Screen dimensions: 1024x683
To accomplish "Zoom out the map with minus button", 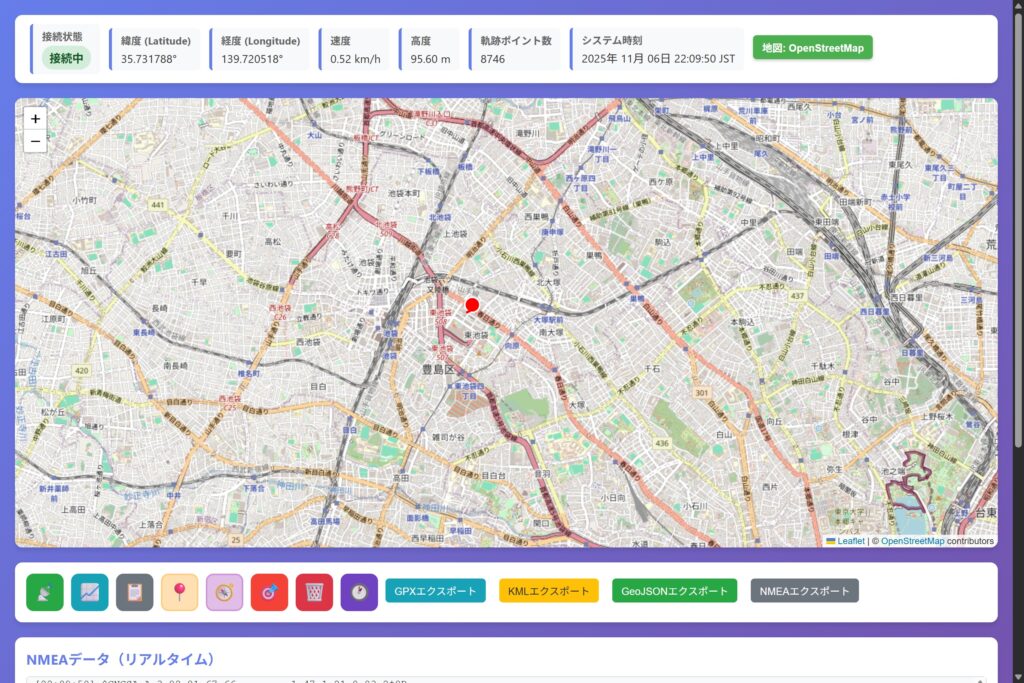I will (x=36, y=141).
